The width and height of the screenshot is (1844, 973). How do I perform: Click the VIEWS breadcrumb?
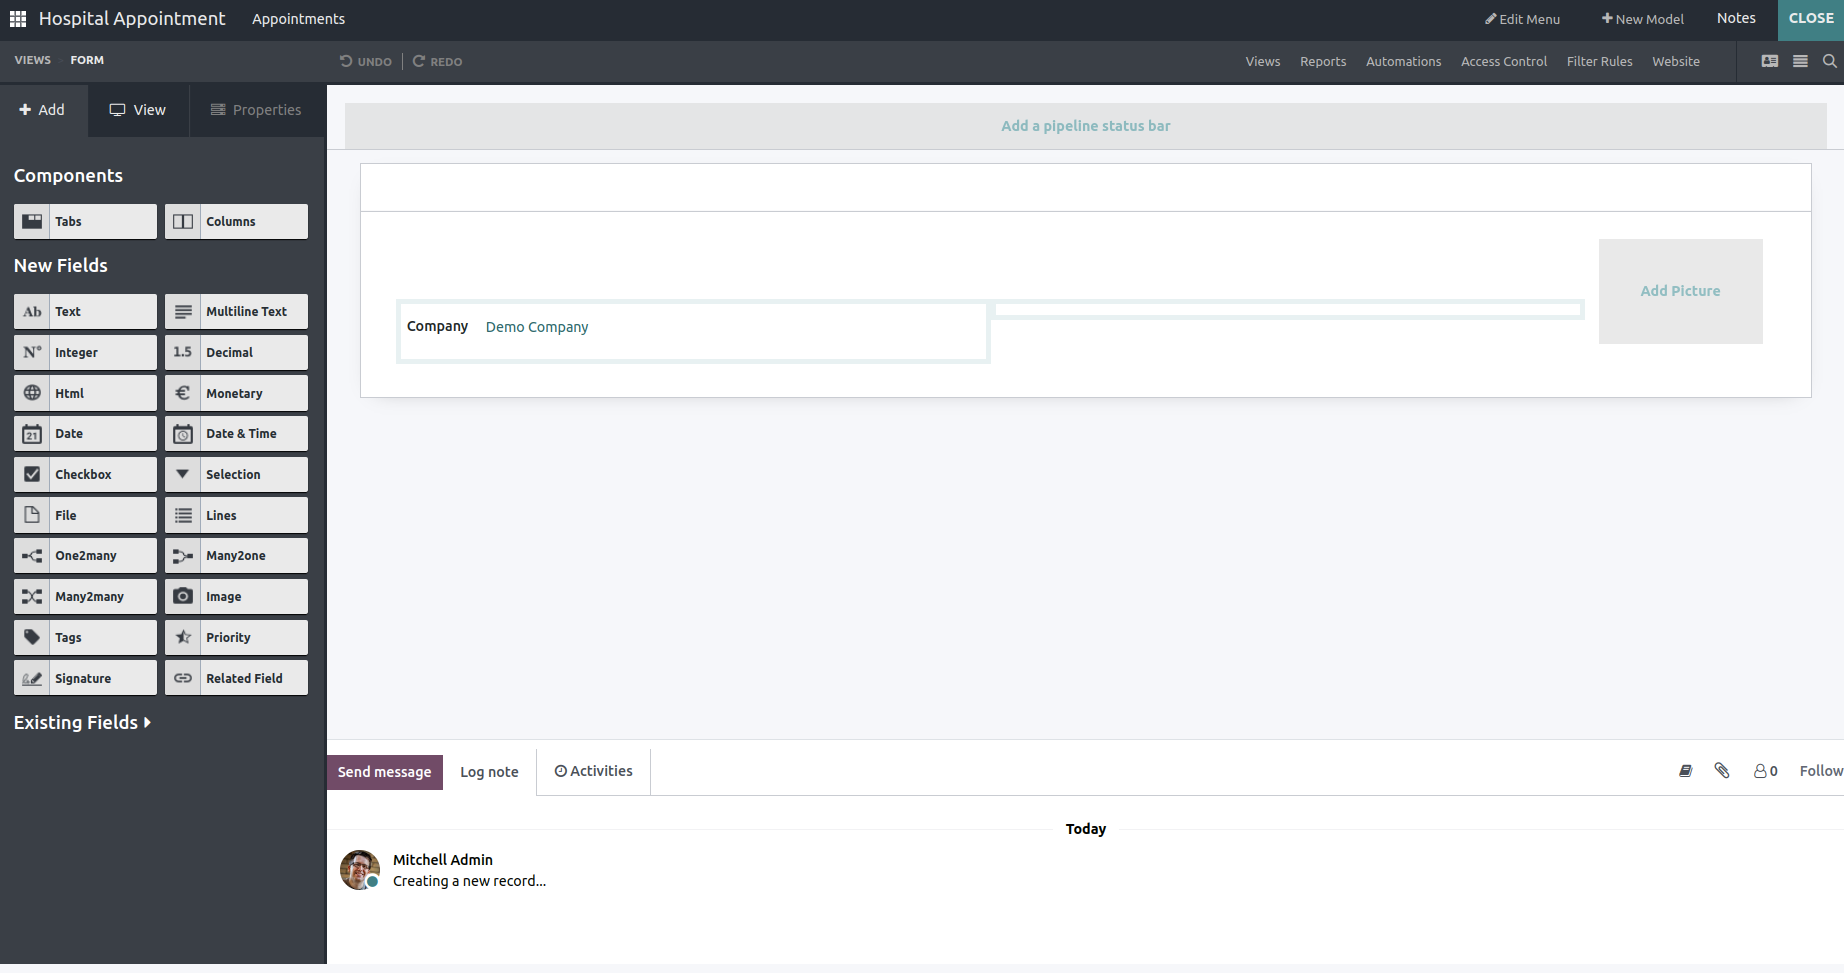pos(33,60)
